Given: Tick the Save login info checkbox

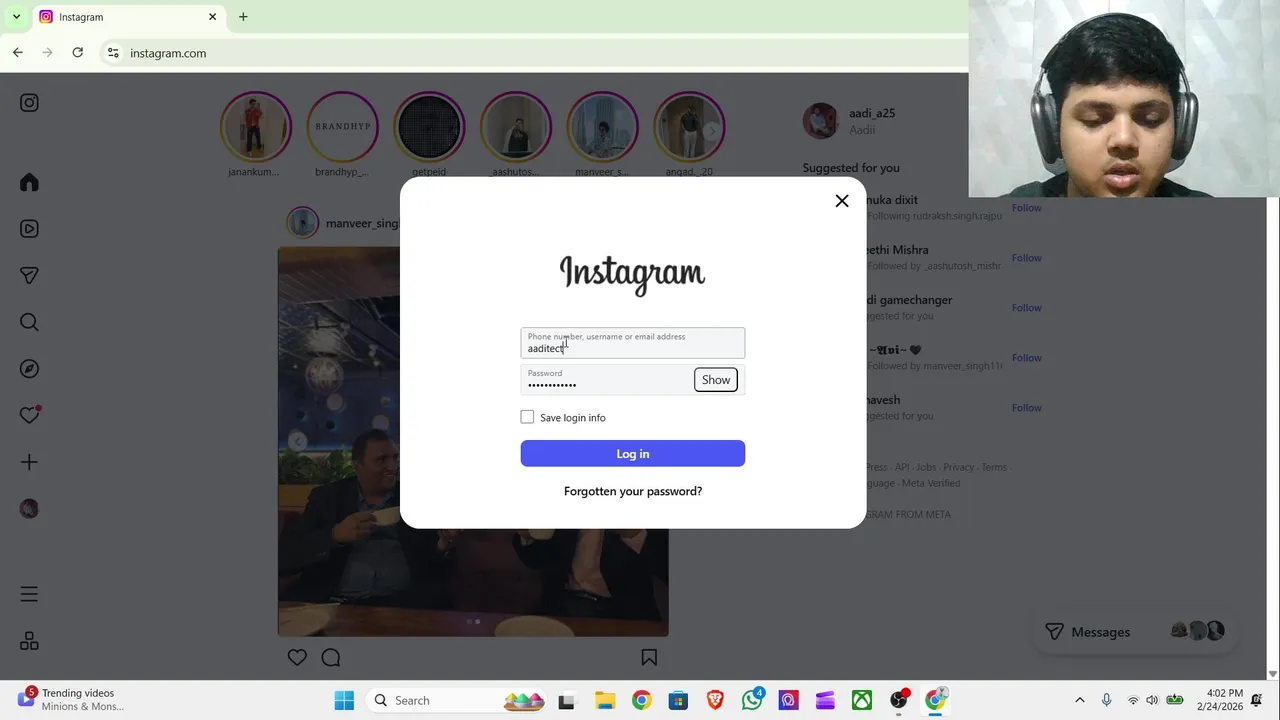Looking at the screenshot, I should tap(527, 417).
